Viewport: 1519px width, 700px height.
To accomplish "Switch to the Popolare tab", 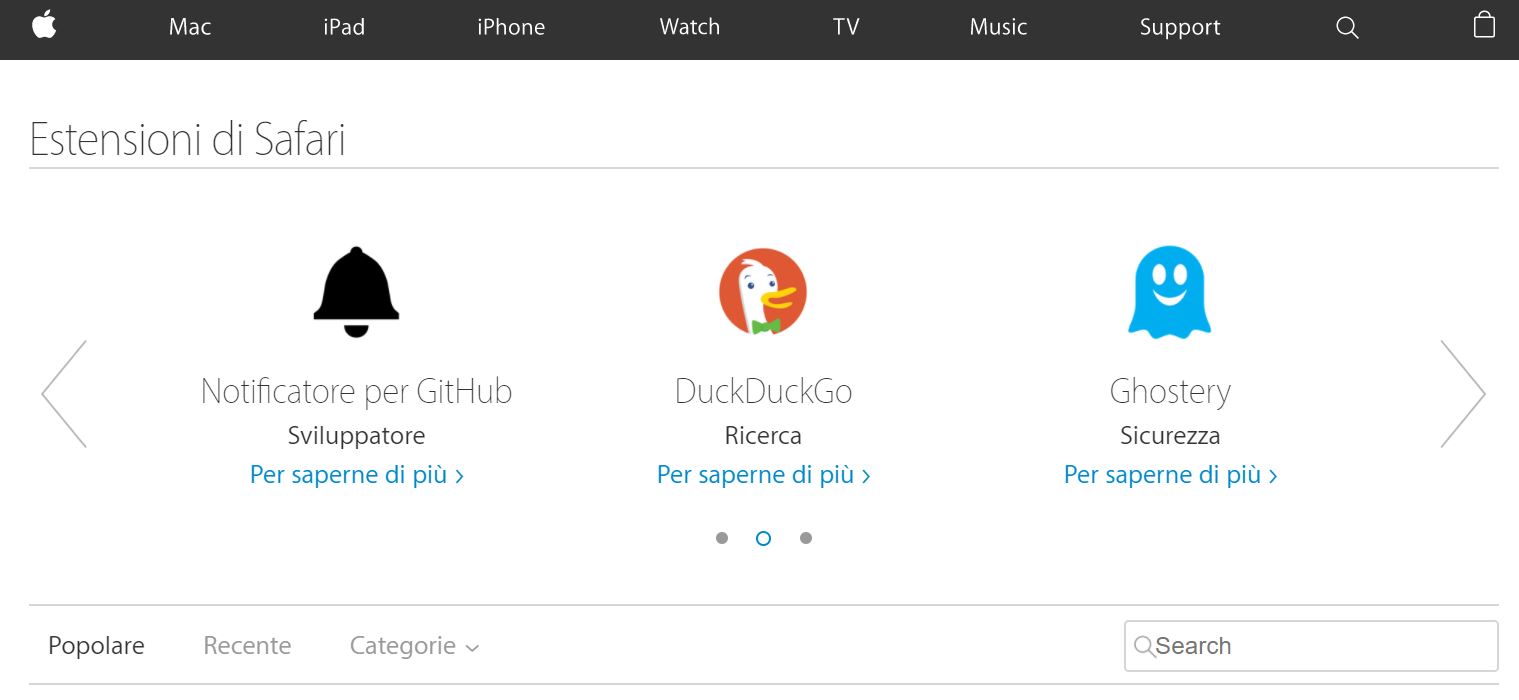I will [96, 646].
